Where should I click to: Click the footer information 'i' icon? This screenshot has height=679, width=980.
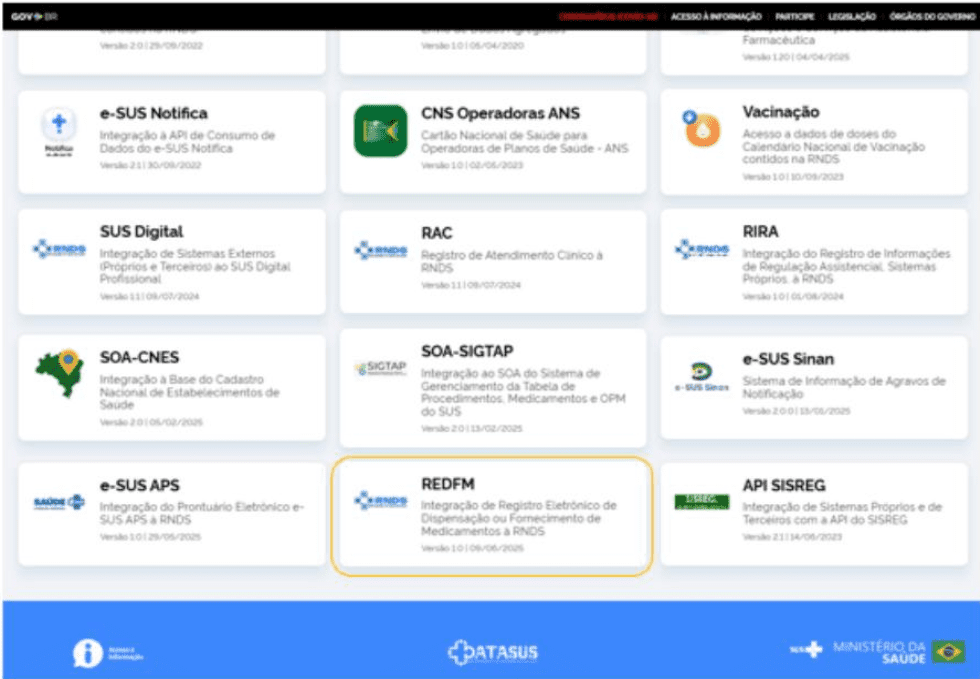point(88,653)
